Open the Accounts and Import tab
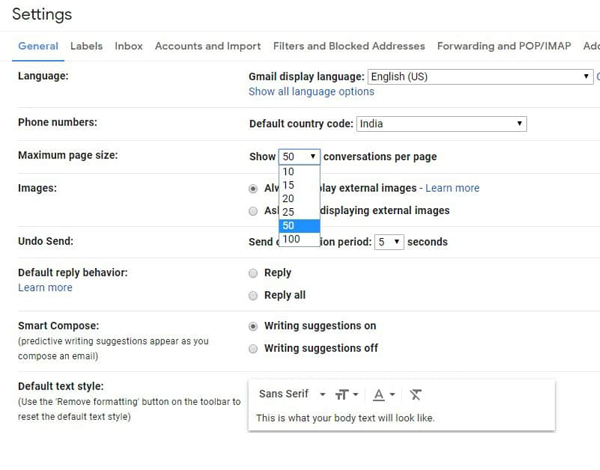This screenshot has width=600, height=470. pos(207,46)
